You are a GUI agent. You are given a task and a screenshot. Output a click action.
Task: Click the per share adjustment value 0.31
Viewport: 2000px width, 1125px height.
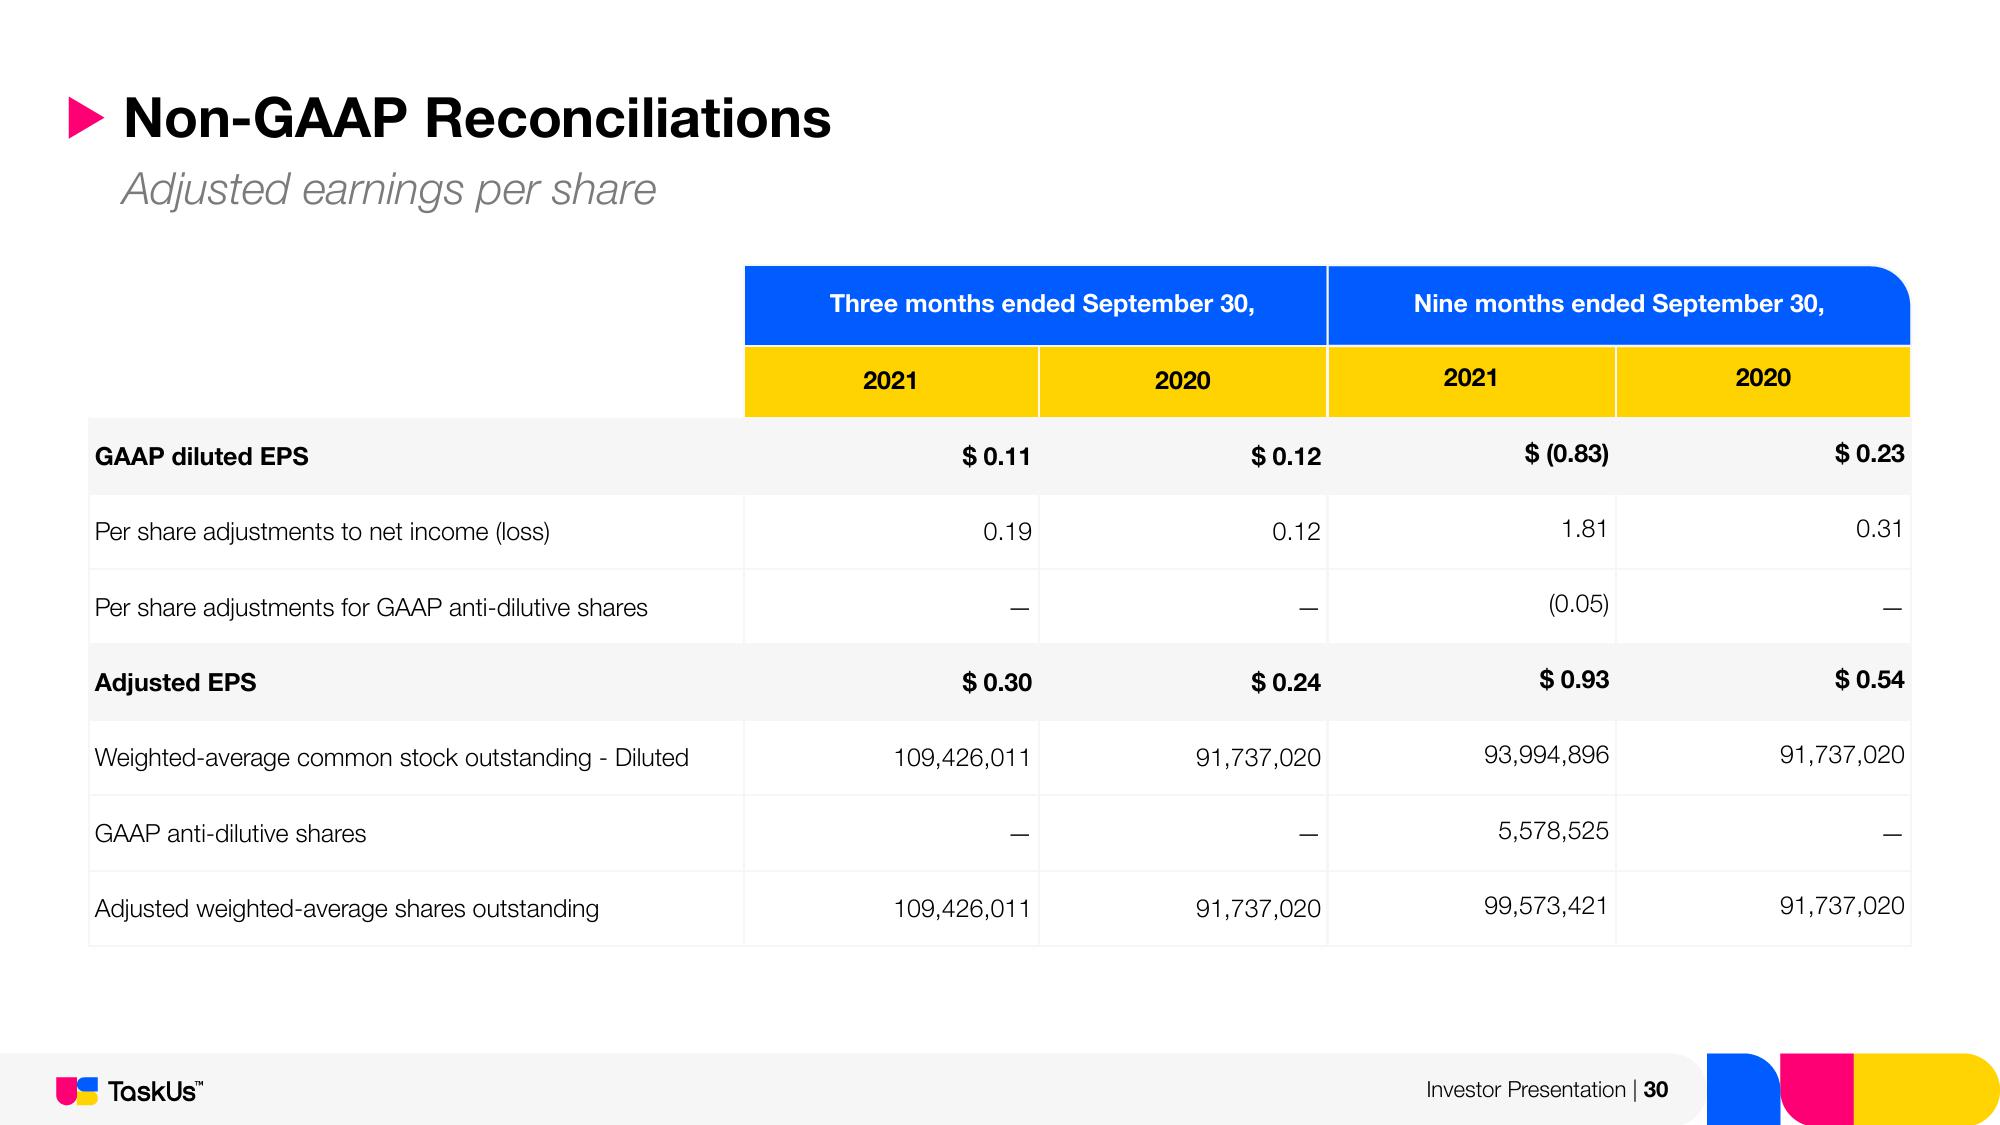coord(1879,529)
